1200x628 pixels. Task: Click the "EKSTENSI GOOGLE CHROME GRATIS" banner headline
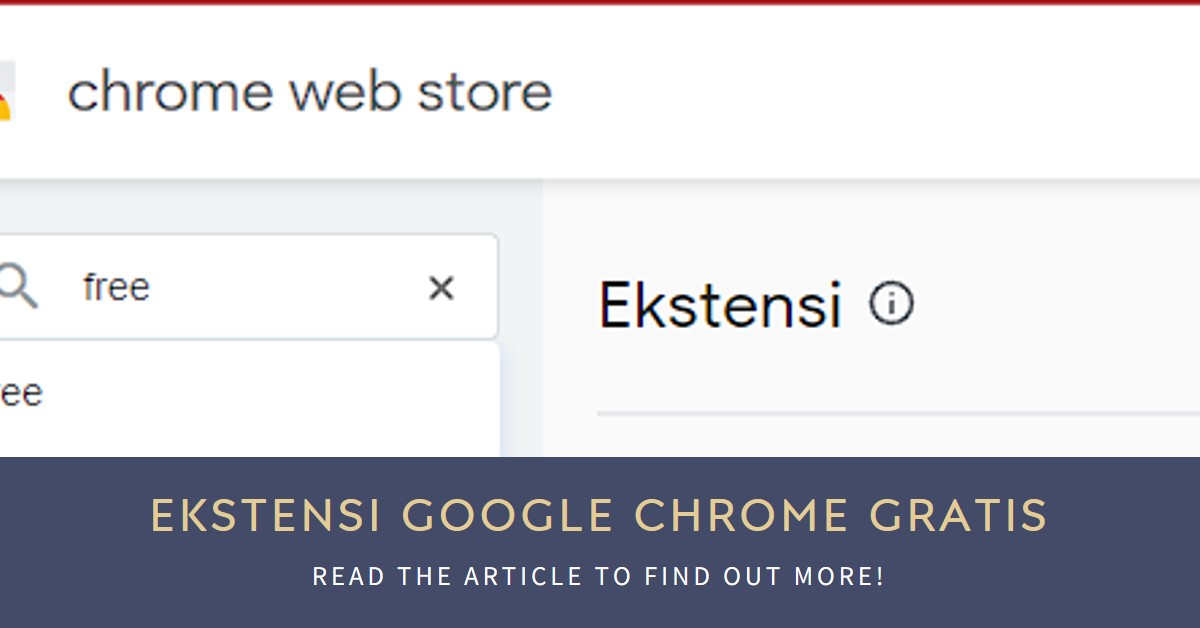tap(599, 516)
